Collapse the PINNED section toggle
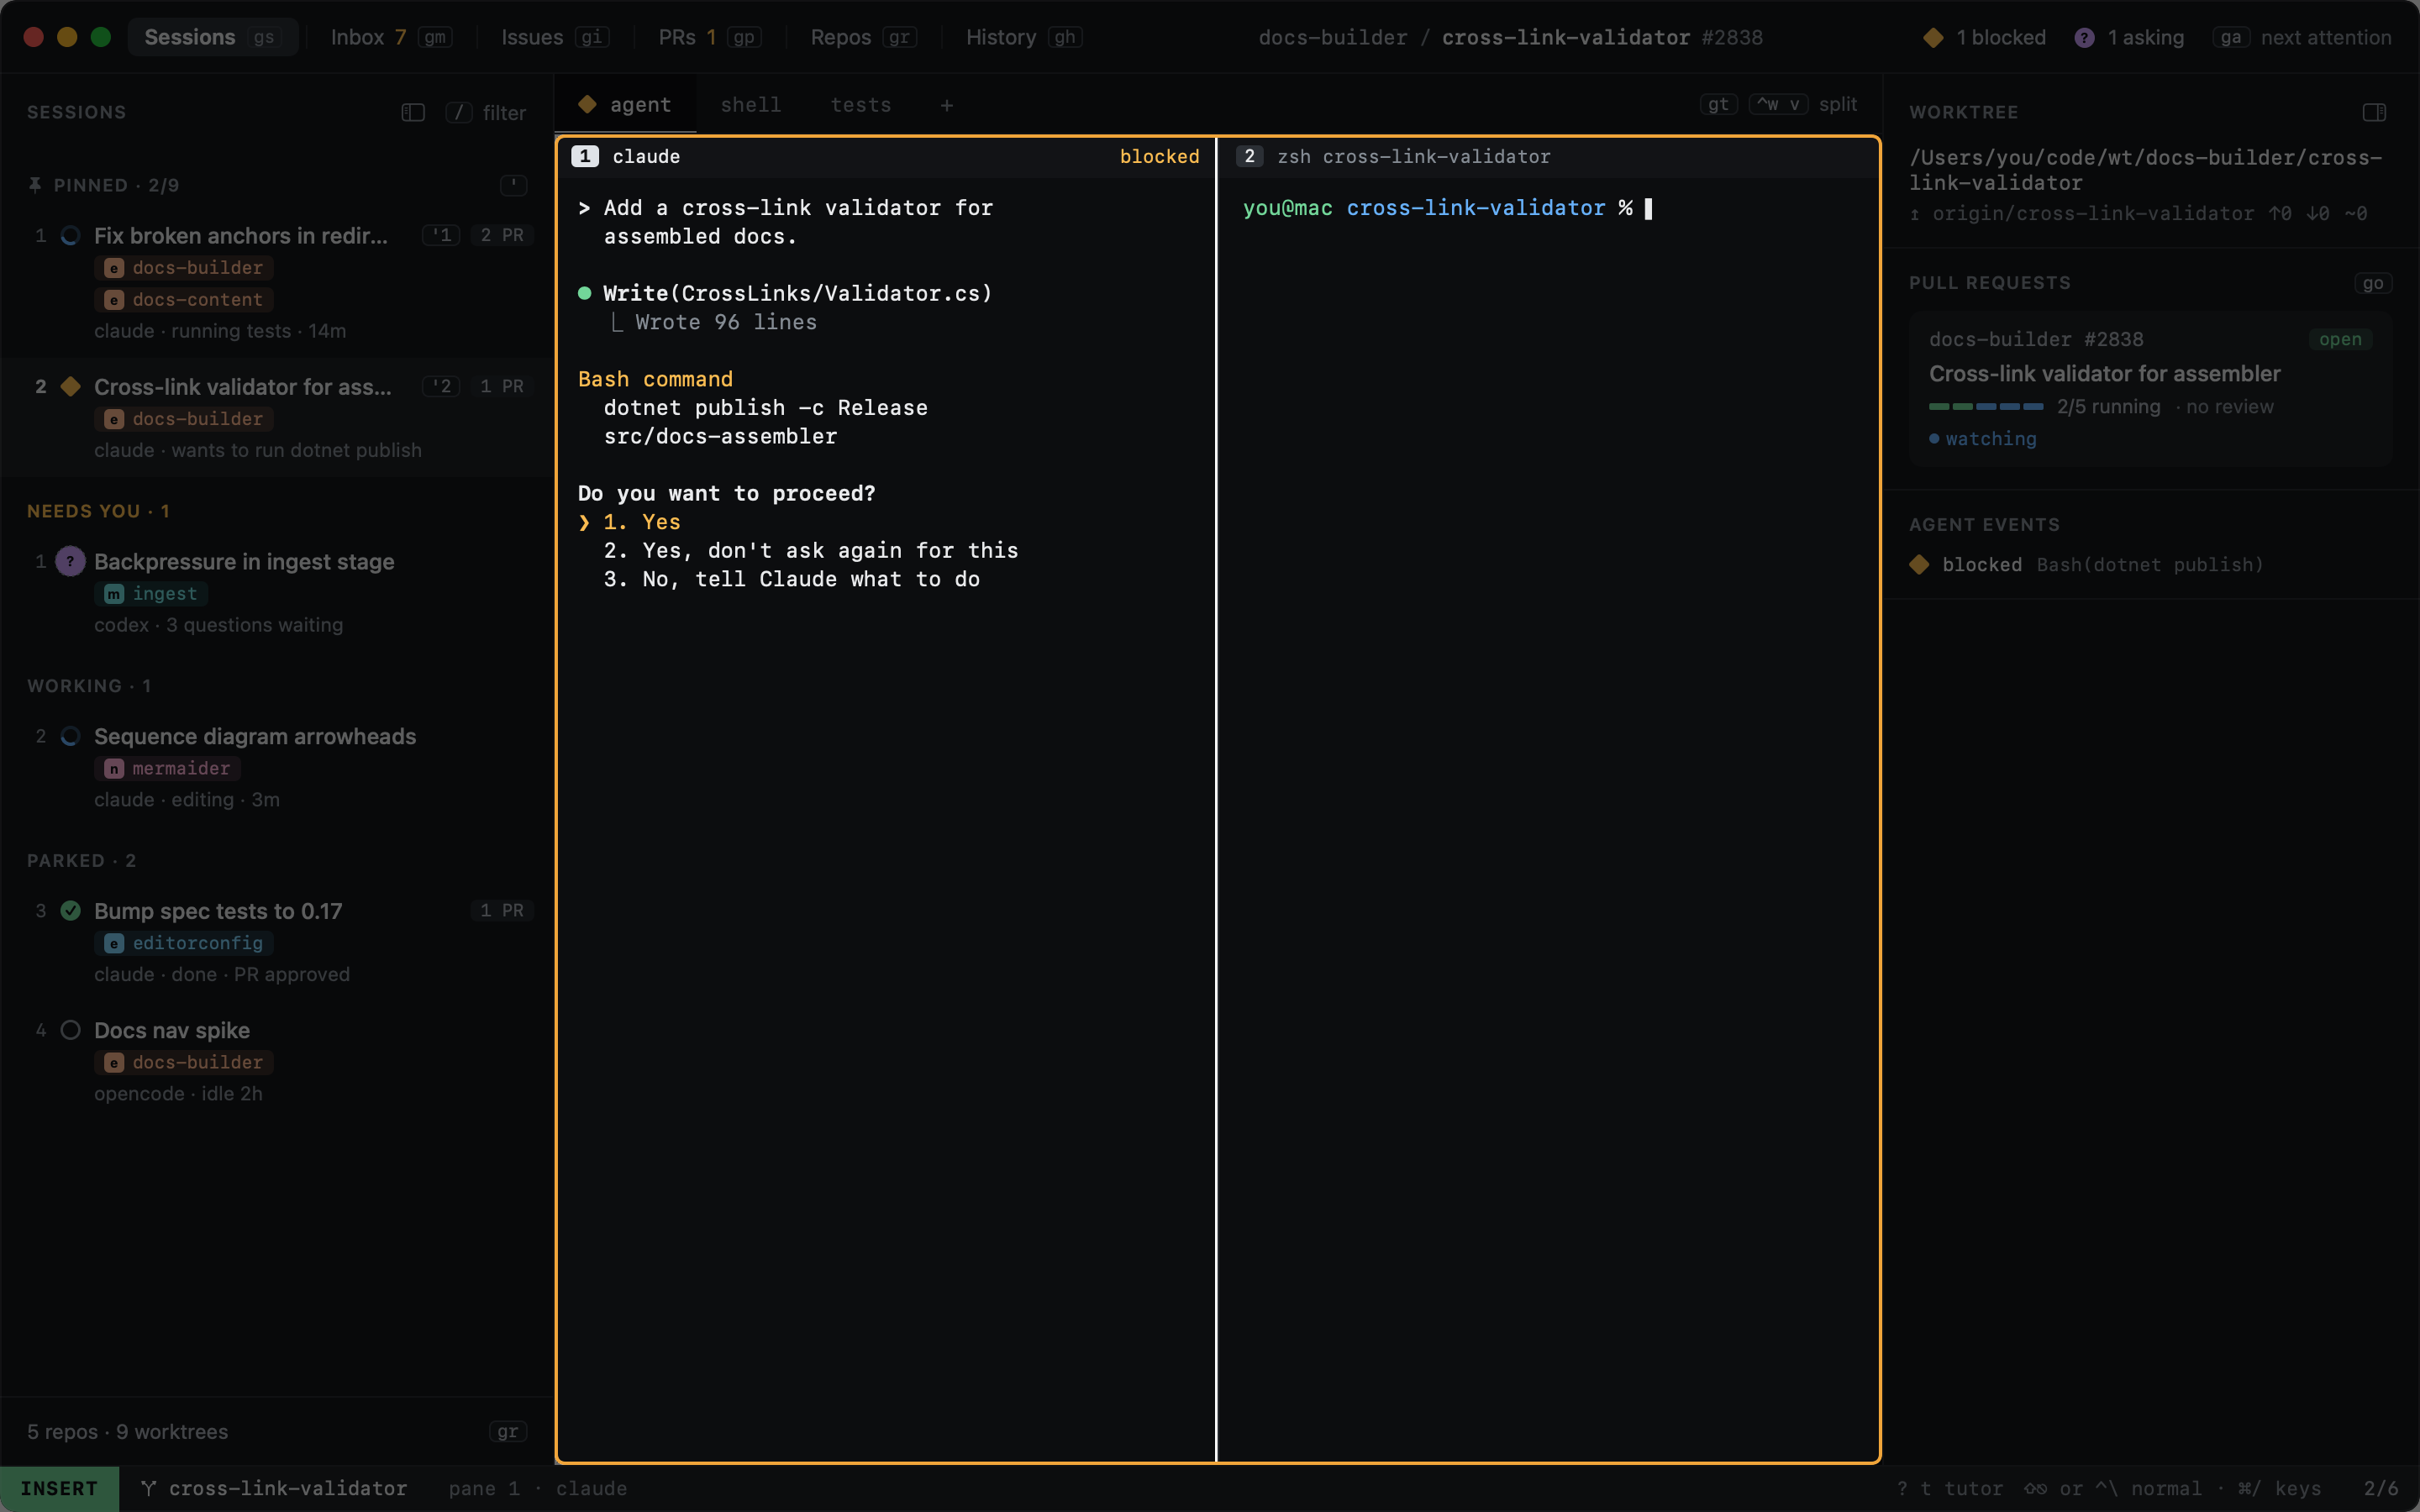This screenshot has height=1512, width=2420. point(513,185)
